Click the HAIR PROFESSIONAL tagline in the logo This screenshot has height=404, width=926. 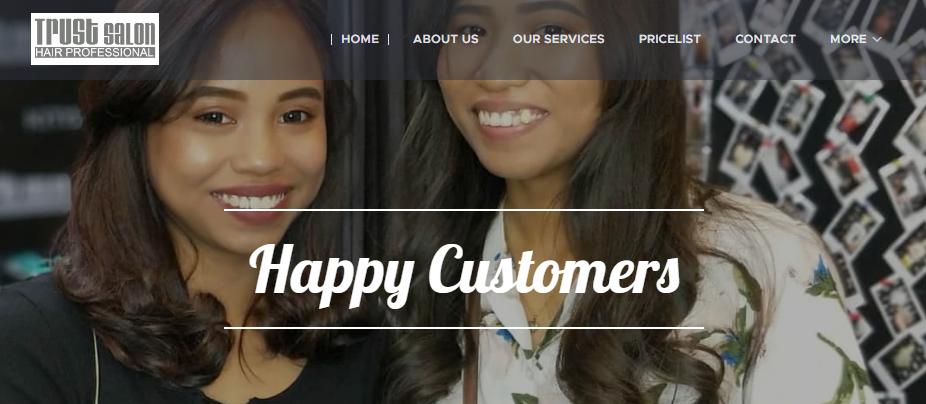(x=94, y=53)
